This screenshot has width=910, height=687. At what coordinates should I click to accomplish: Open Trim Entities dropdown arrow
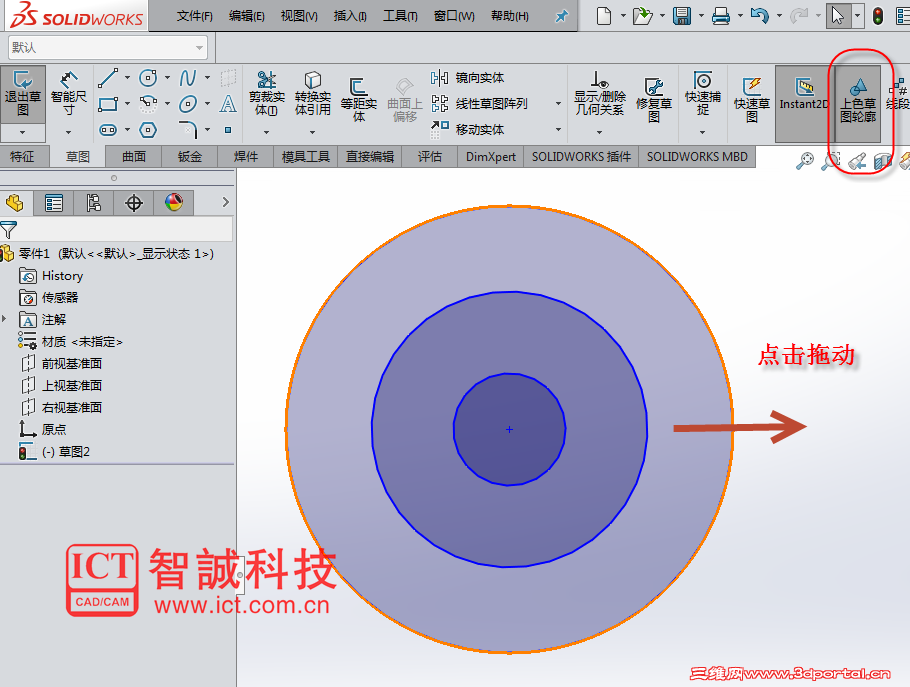coord(266,133)
